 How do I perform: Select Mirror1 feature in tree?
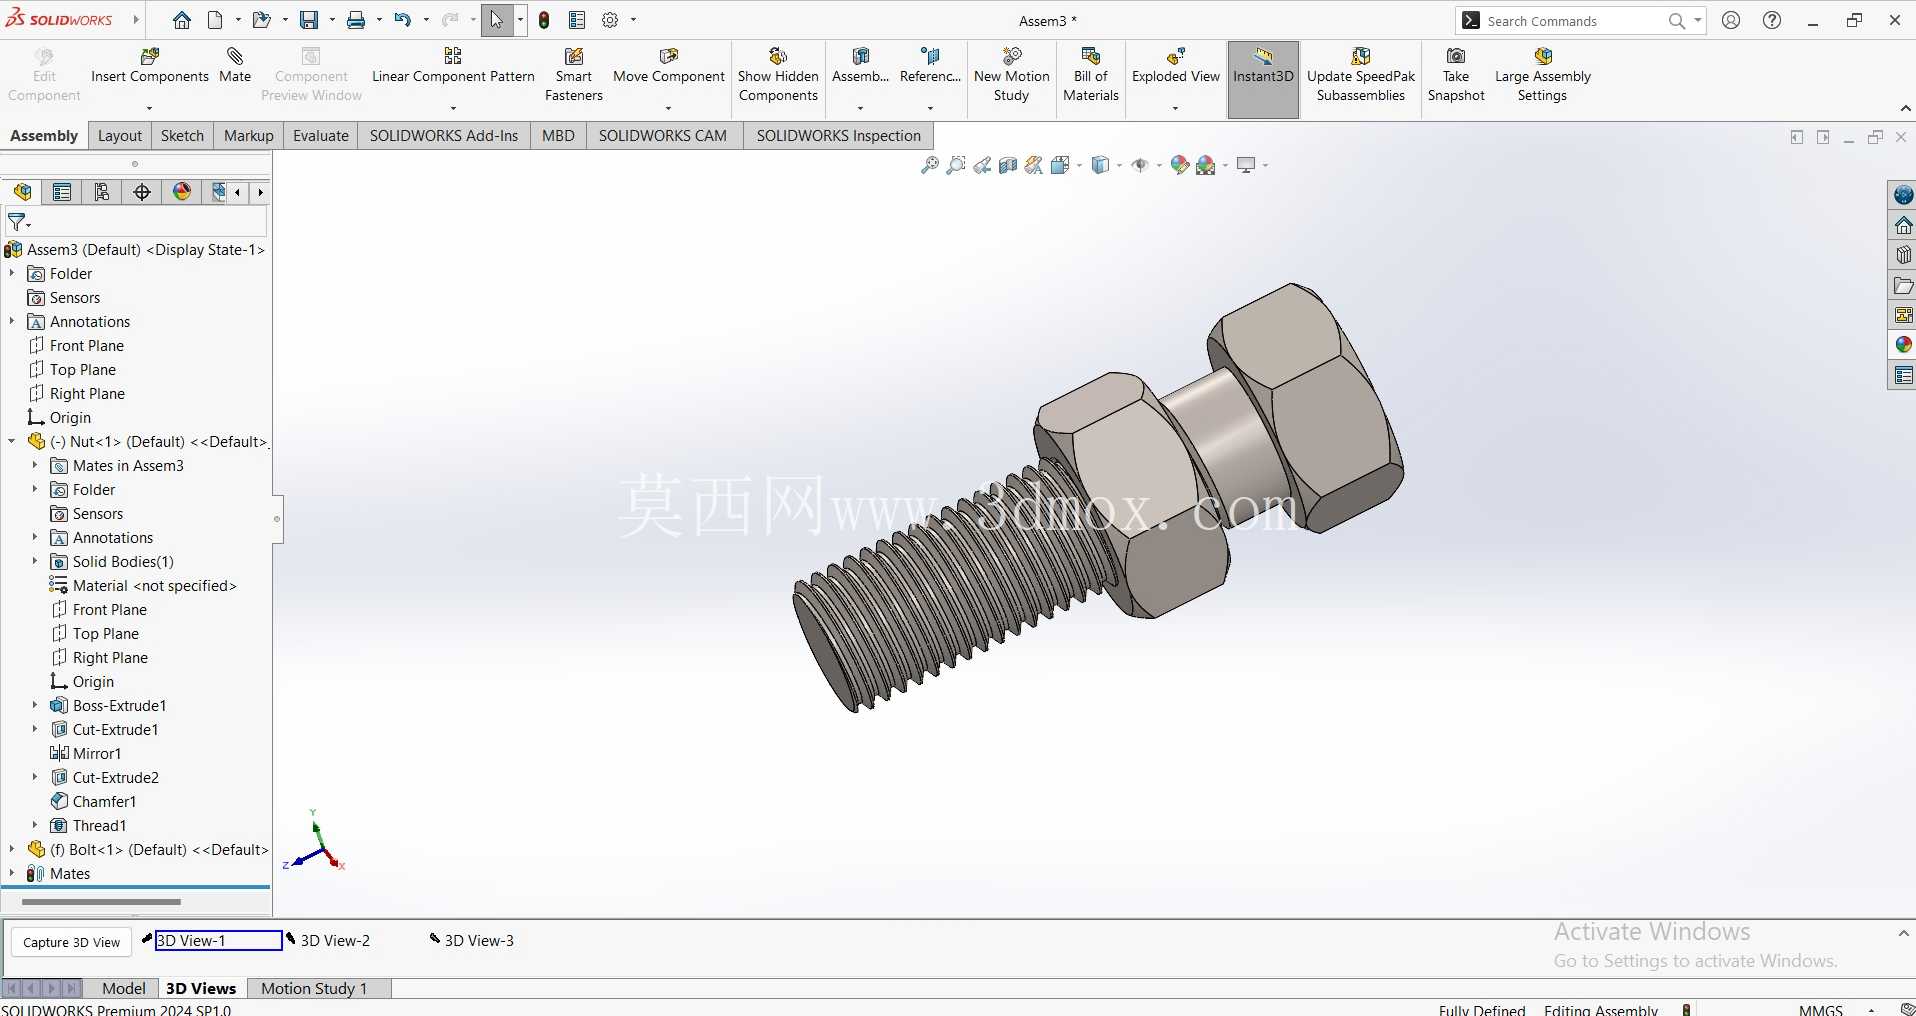[96, 754]
